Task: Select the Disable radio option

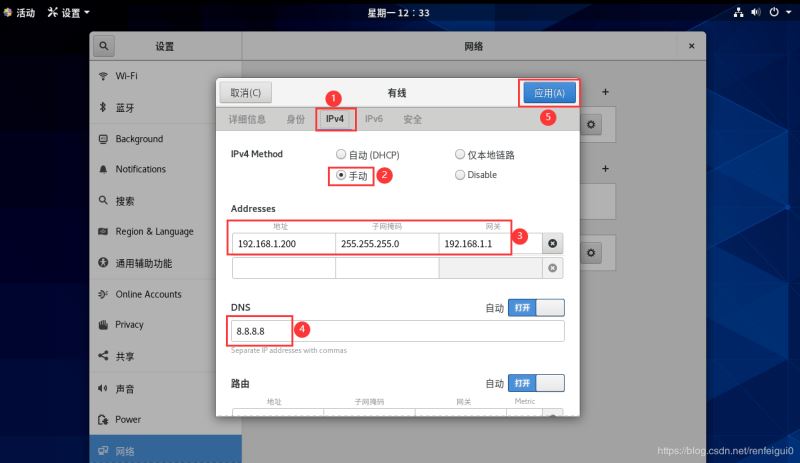Action: 460,175
